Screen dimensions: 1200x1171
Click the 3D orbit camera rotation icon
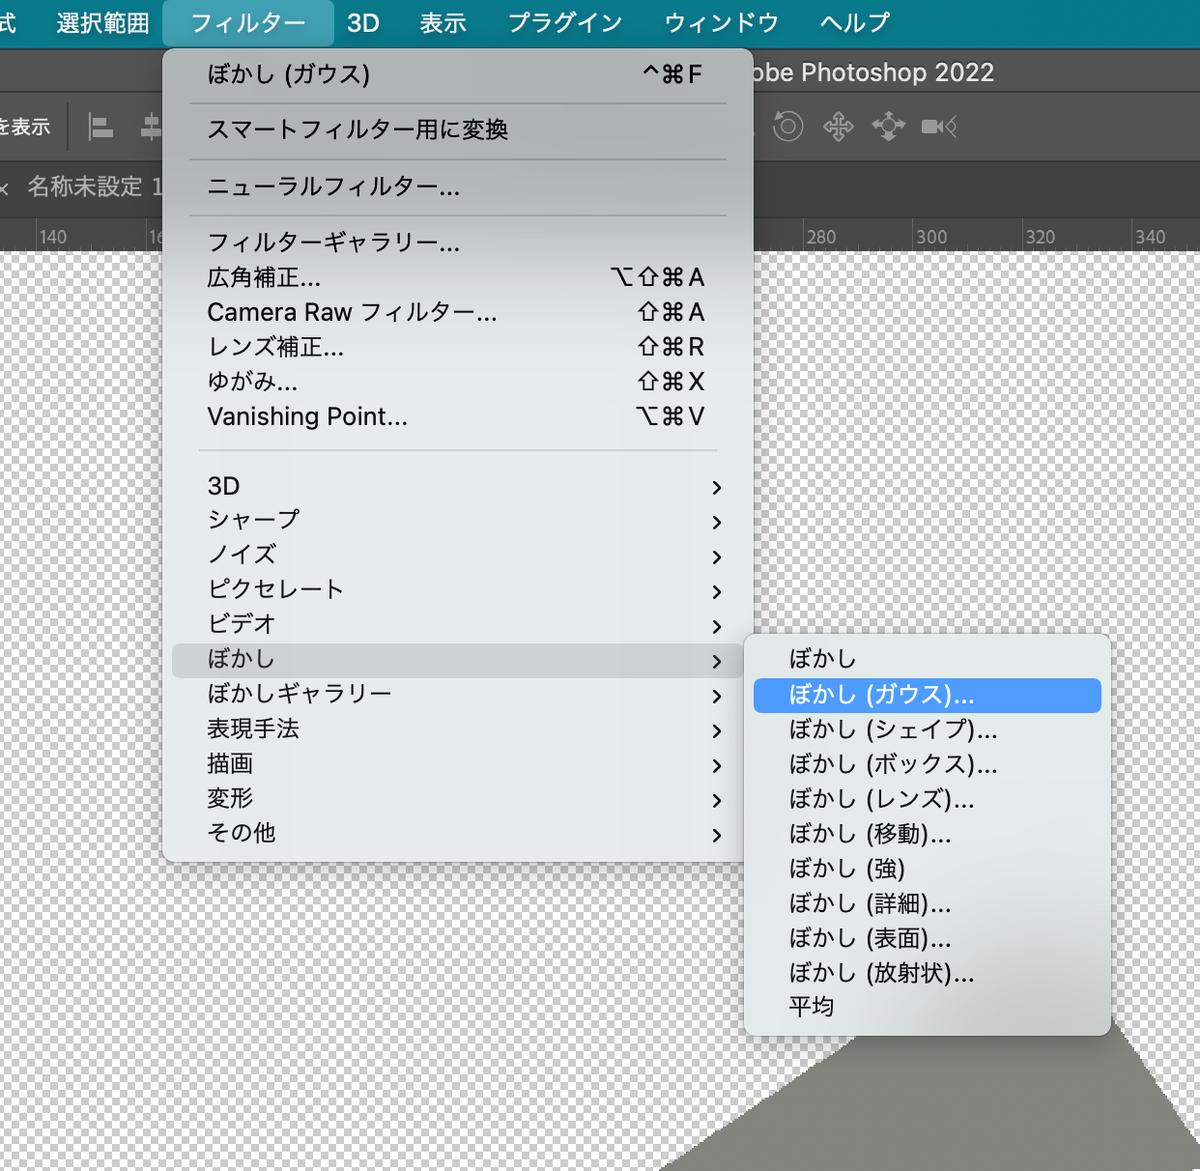tap(788, 126)
